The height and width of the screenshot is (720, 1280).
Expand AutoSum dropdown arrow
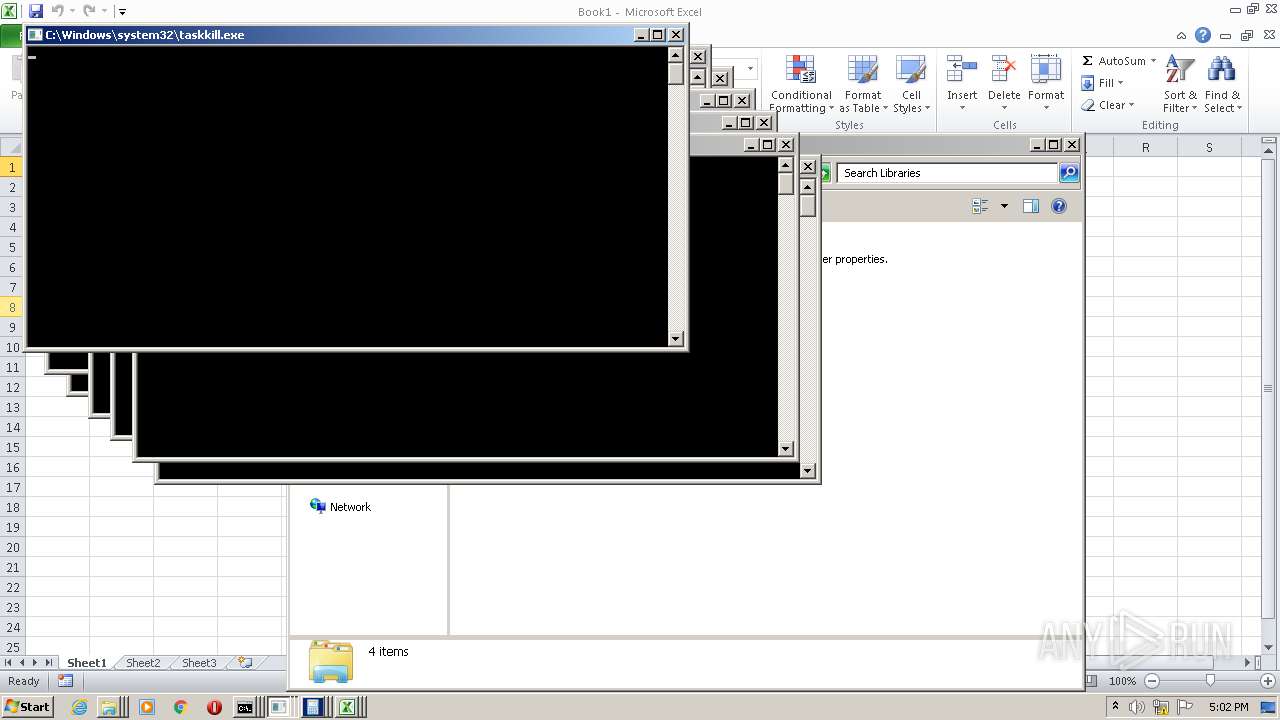[1153, 61]
